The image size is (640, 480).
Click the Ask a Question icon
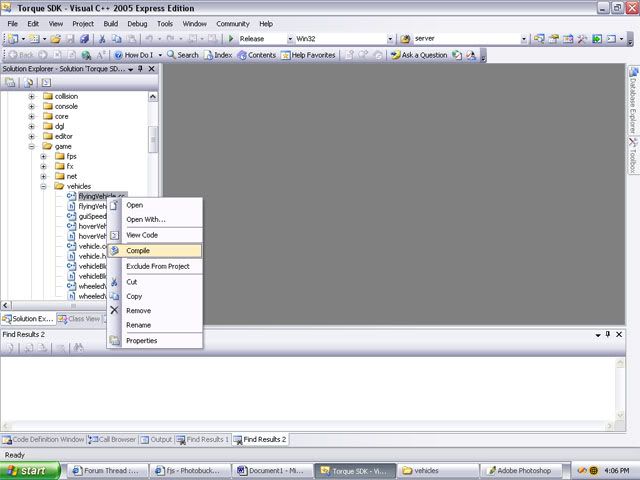420,55
